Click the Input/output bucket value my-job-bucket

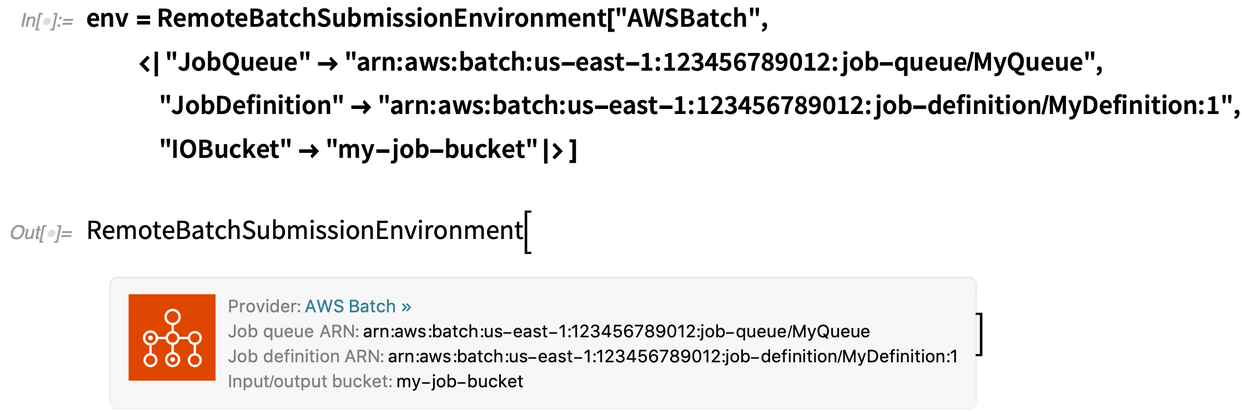[459, 381]
